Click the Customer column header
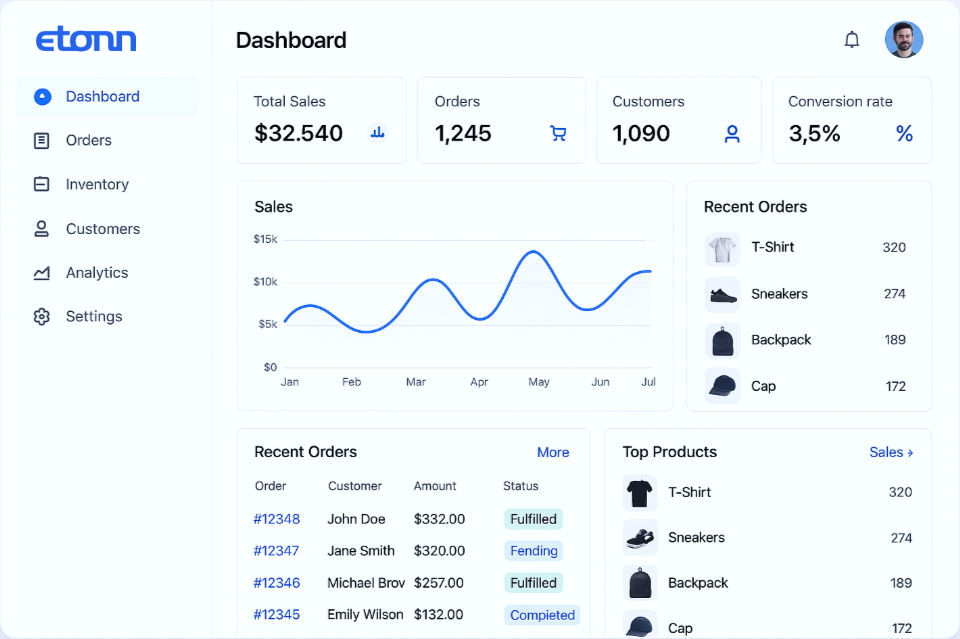The width and height of the screenshot is (960, 639). tap(355, 486)
